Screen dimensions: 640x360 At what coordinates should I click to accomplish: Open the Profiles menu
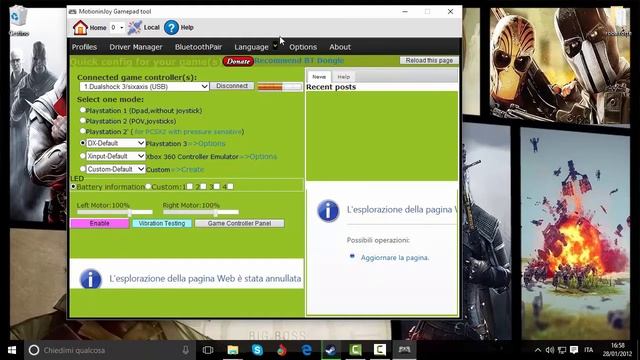(x=84, y=47)
